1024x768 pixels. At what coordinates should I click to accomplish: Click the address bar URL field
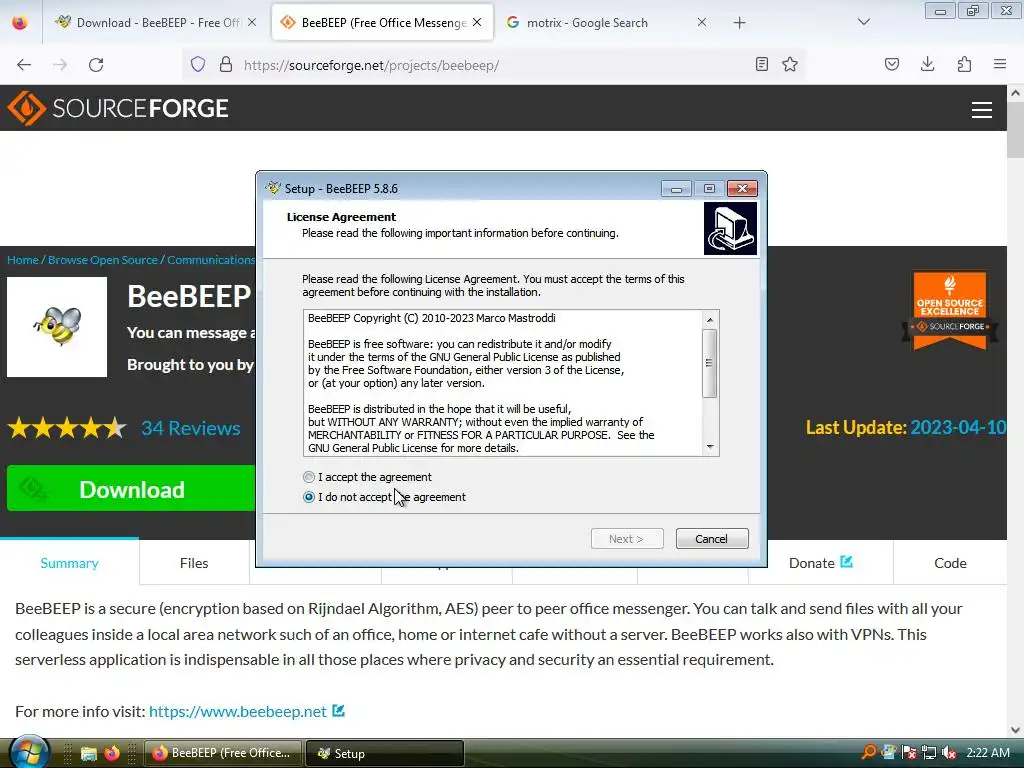493,65
